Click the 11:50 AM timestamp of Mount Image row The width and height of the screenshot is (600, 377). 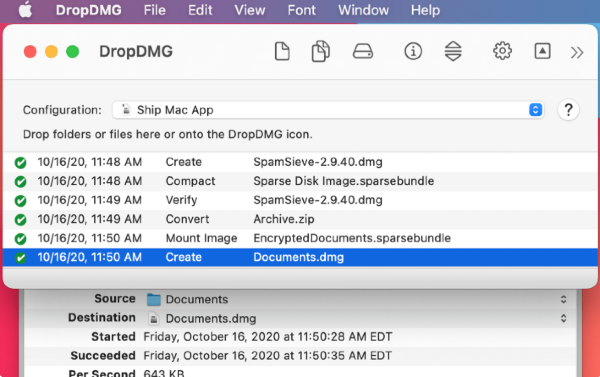point(90,238)
